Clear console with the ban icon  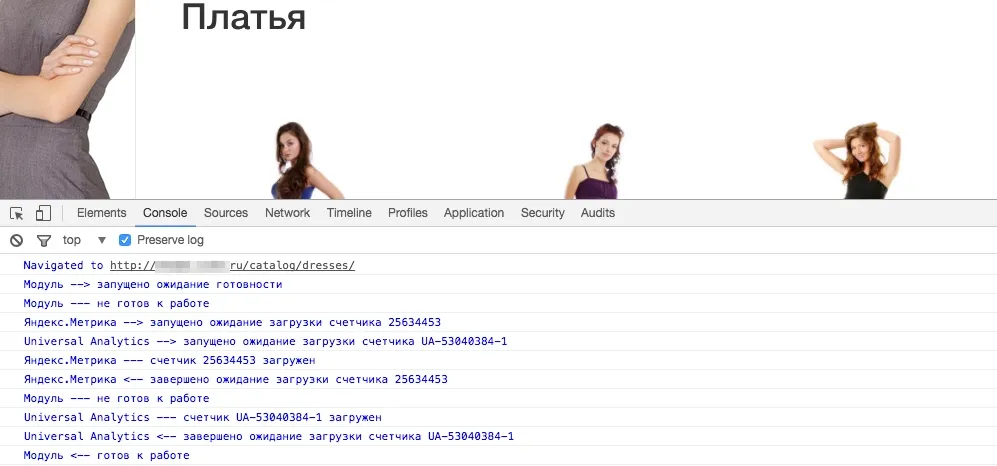click(x=16, y=240)
